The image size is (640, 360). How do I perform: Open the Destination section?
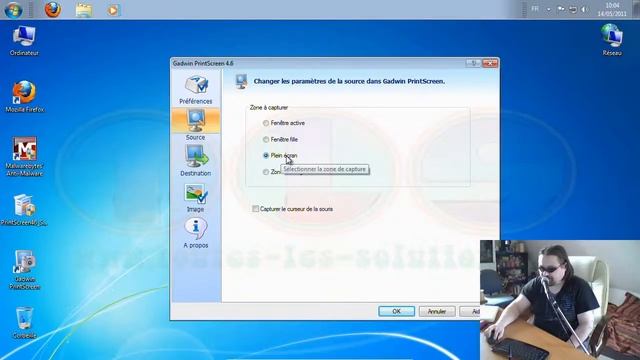(x=196, y=161)
